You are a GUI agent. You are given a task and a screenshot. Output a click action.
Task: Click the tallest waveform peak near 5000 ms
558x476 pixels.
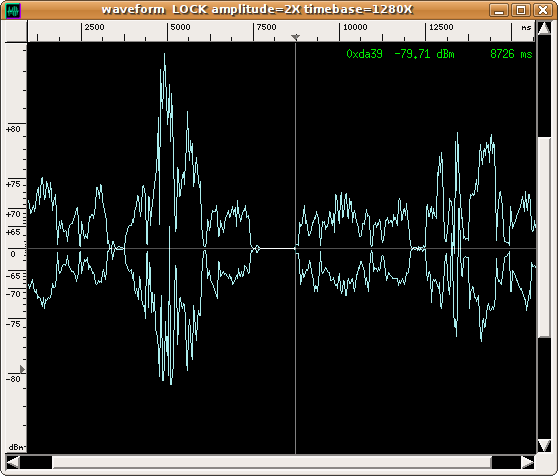(x=164, y=55)
